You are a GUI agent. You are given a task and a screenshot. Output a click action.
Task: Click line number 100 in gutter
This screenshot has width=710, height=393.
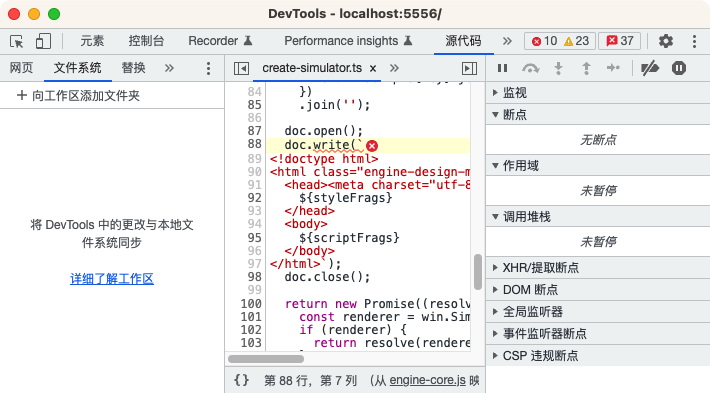coord(251,303)
